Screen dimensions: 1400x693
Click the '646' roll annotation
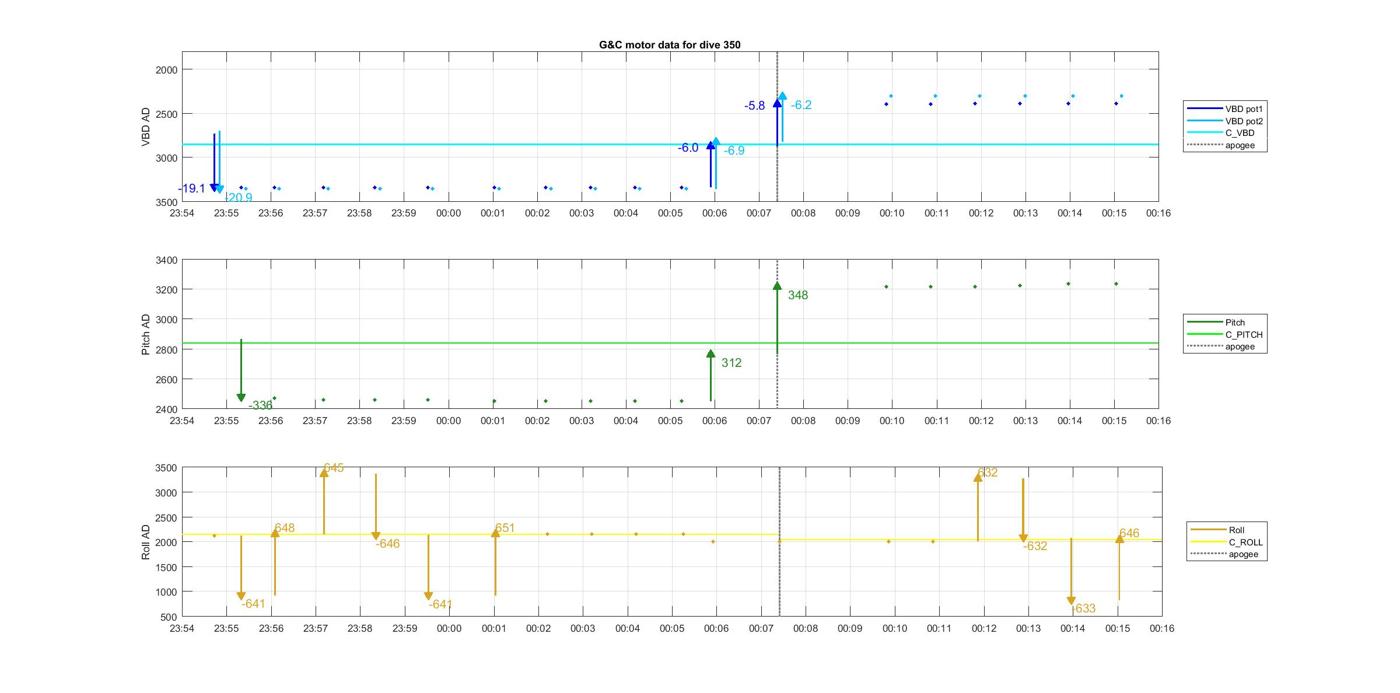coord(1129,534)
